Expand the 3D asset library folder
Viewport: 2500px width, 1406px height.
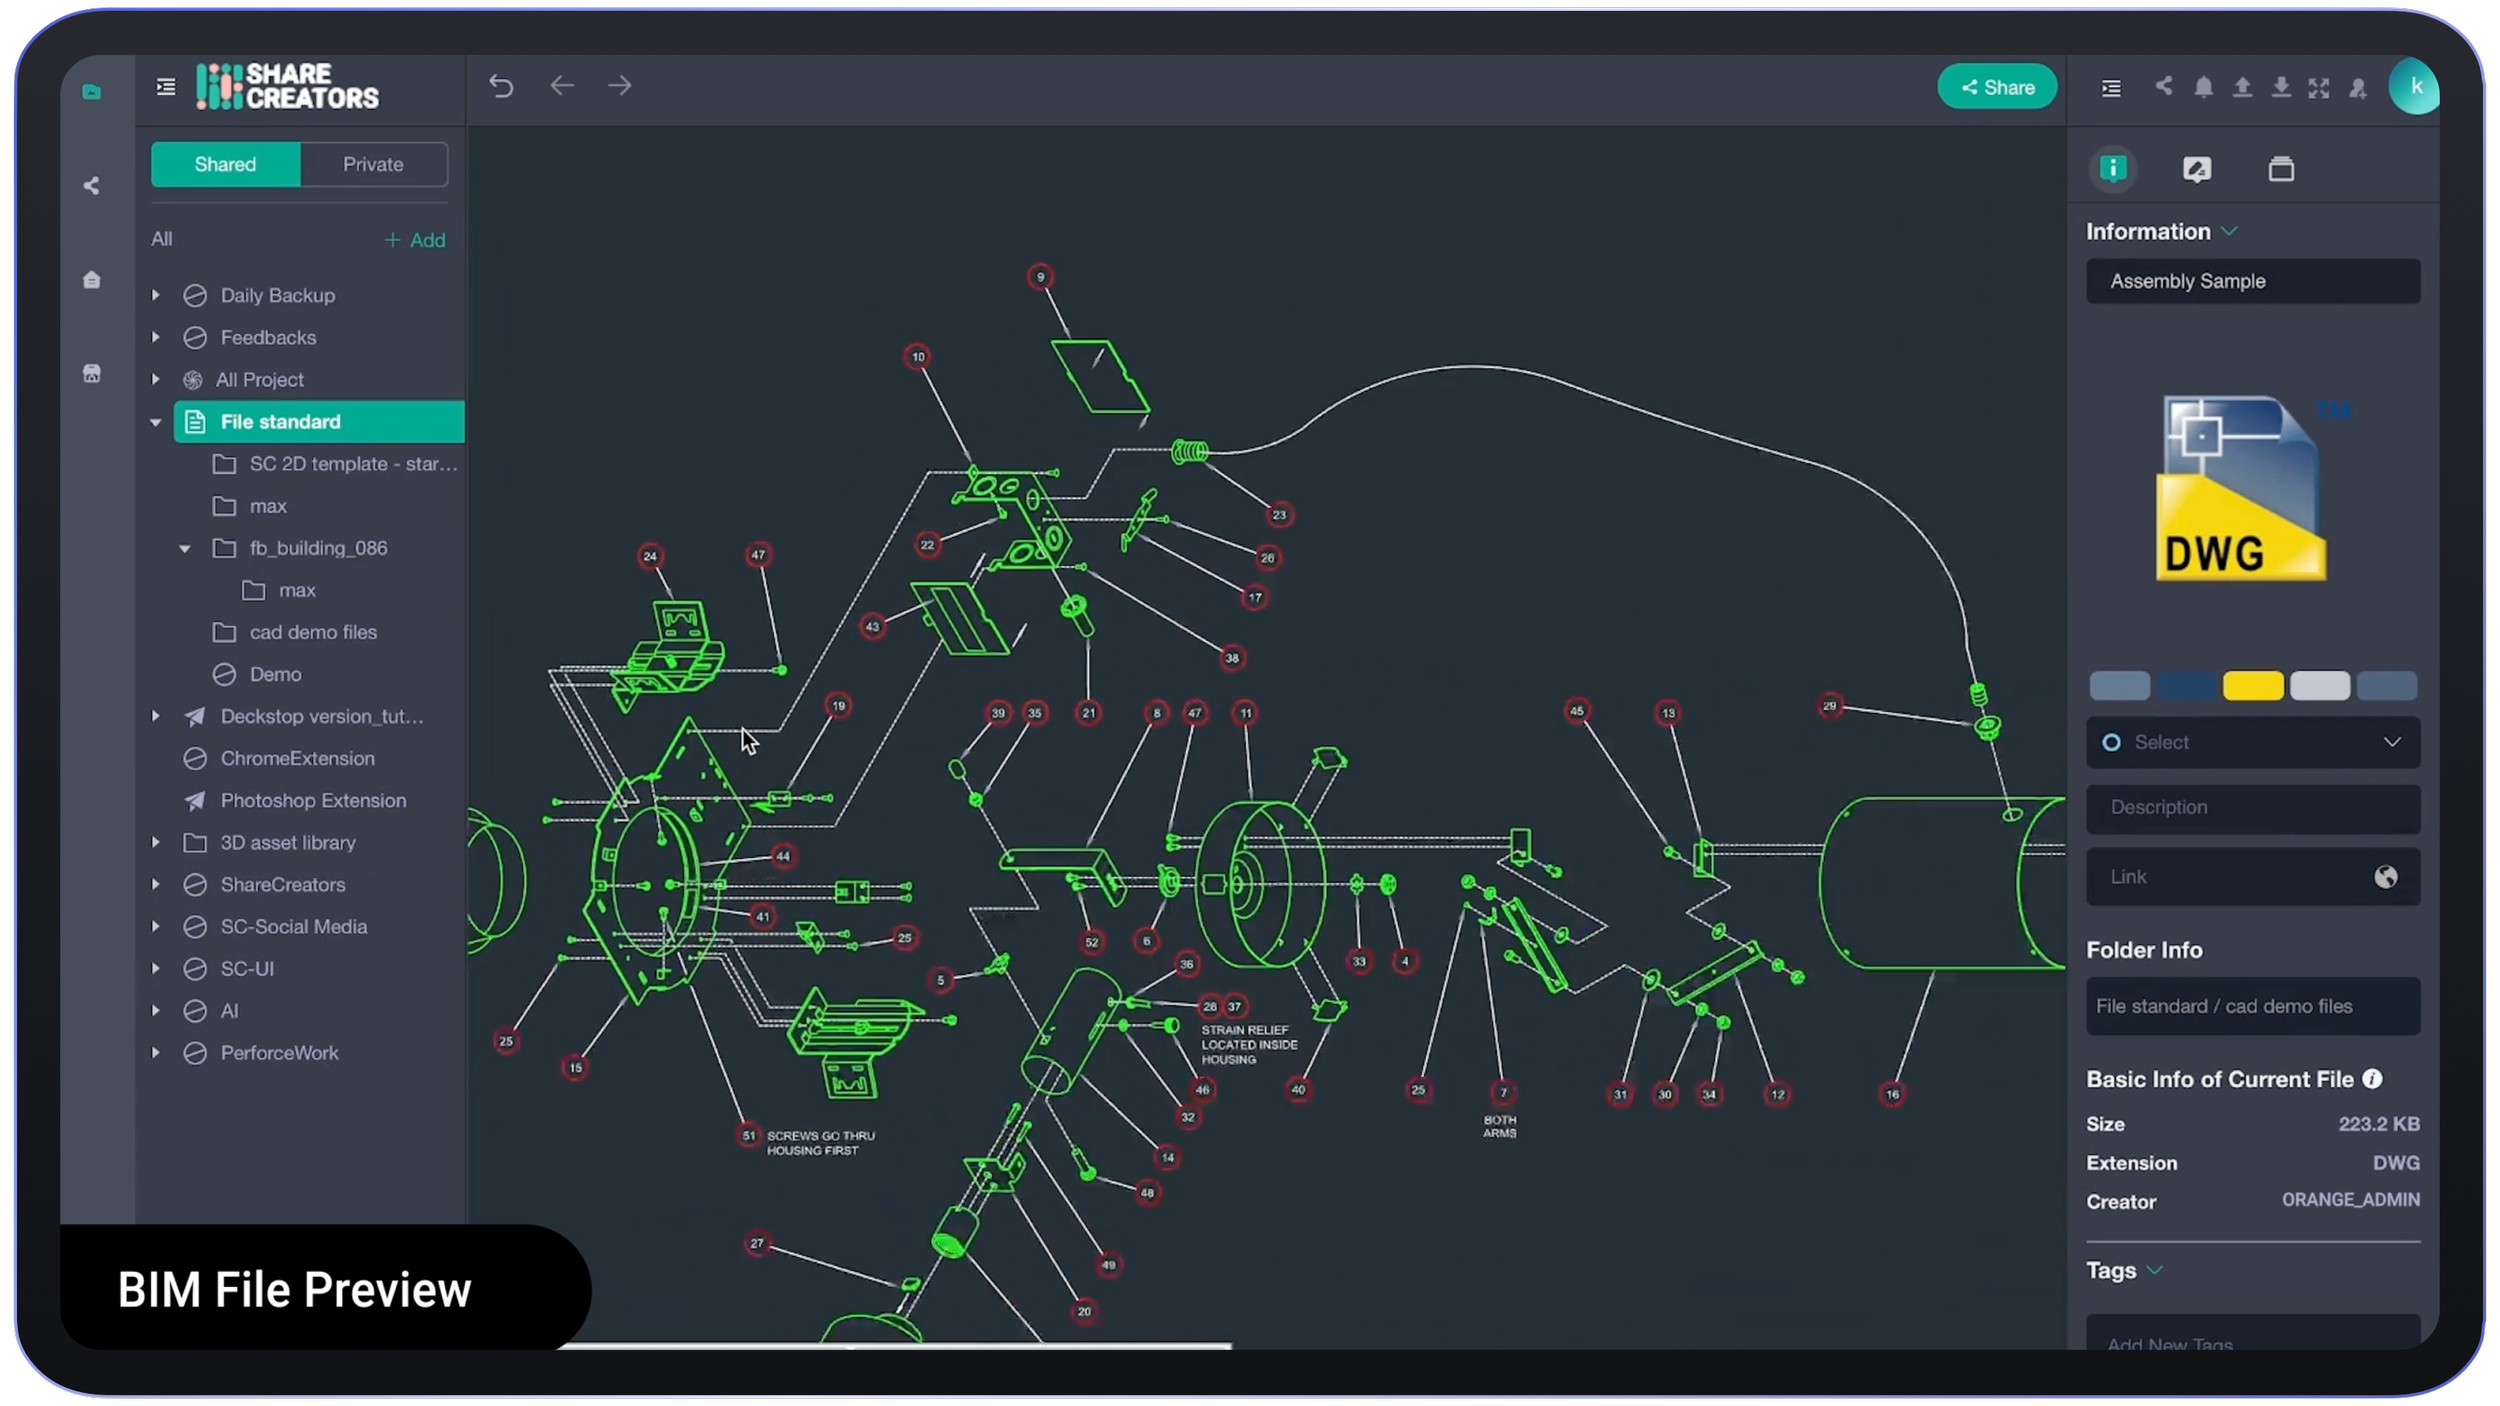coord(155,843)
